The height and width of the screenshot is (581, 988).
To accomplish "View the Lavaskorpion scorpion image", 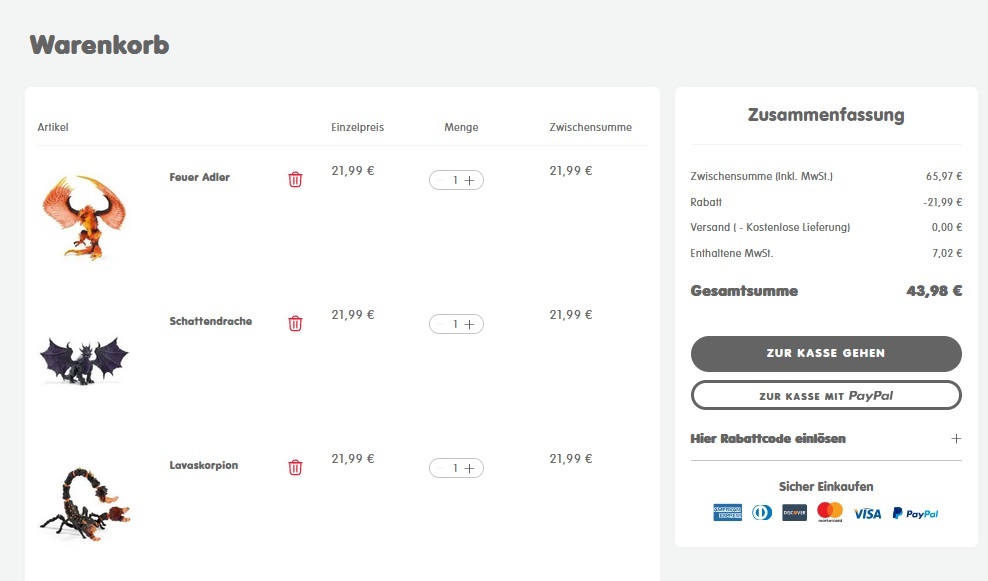I will tap(84, 504).
